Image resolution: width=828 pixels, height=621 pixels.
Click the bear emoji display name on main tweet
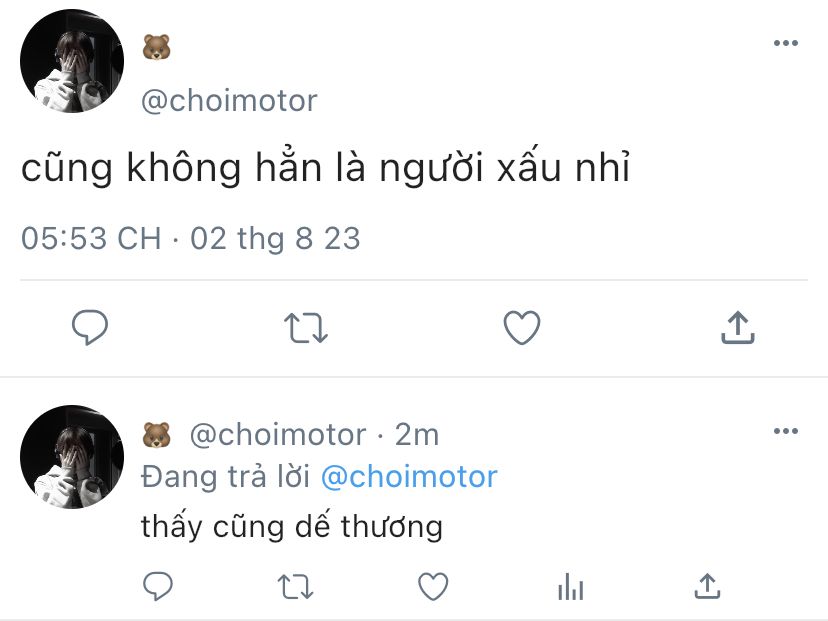(x=156, y=48)
